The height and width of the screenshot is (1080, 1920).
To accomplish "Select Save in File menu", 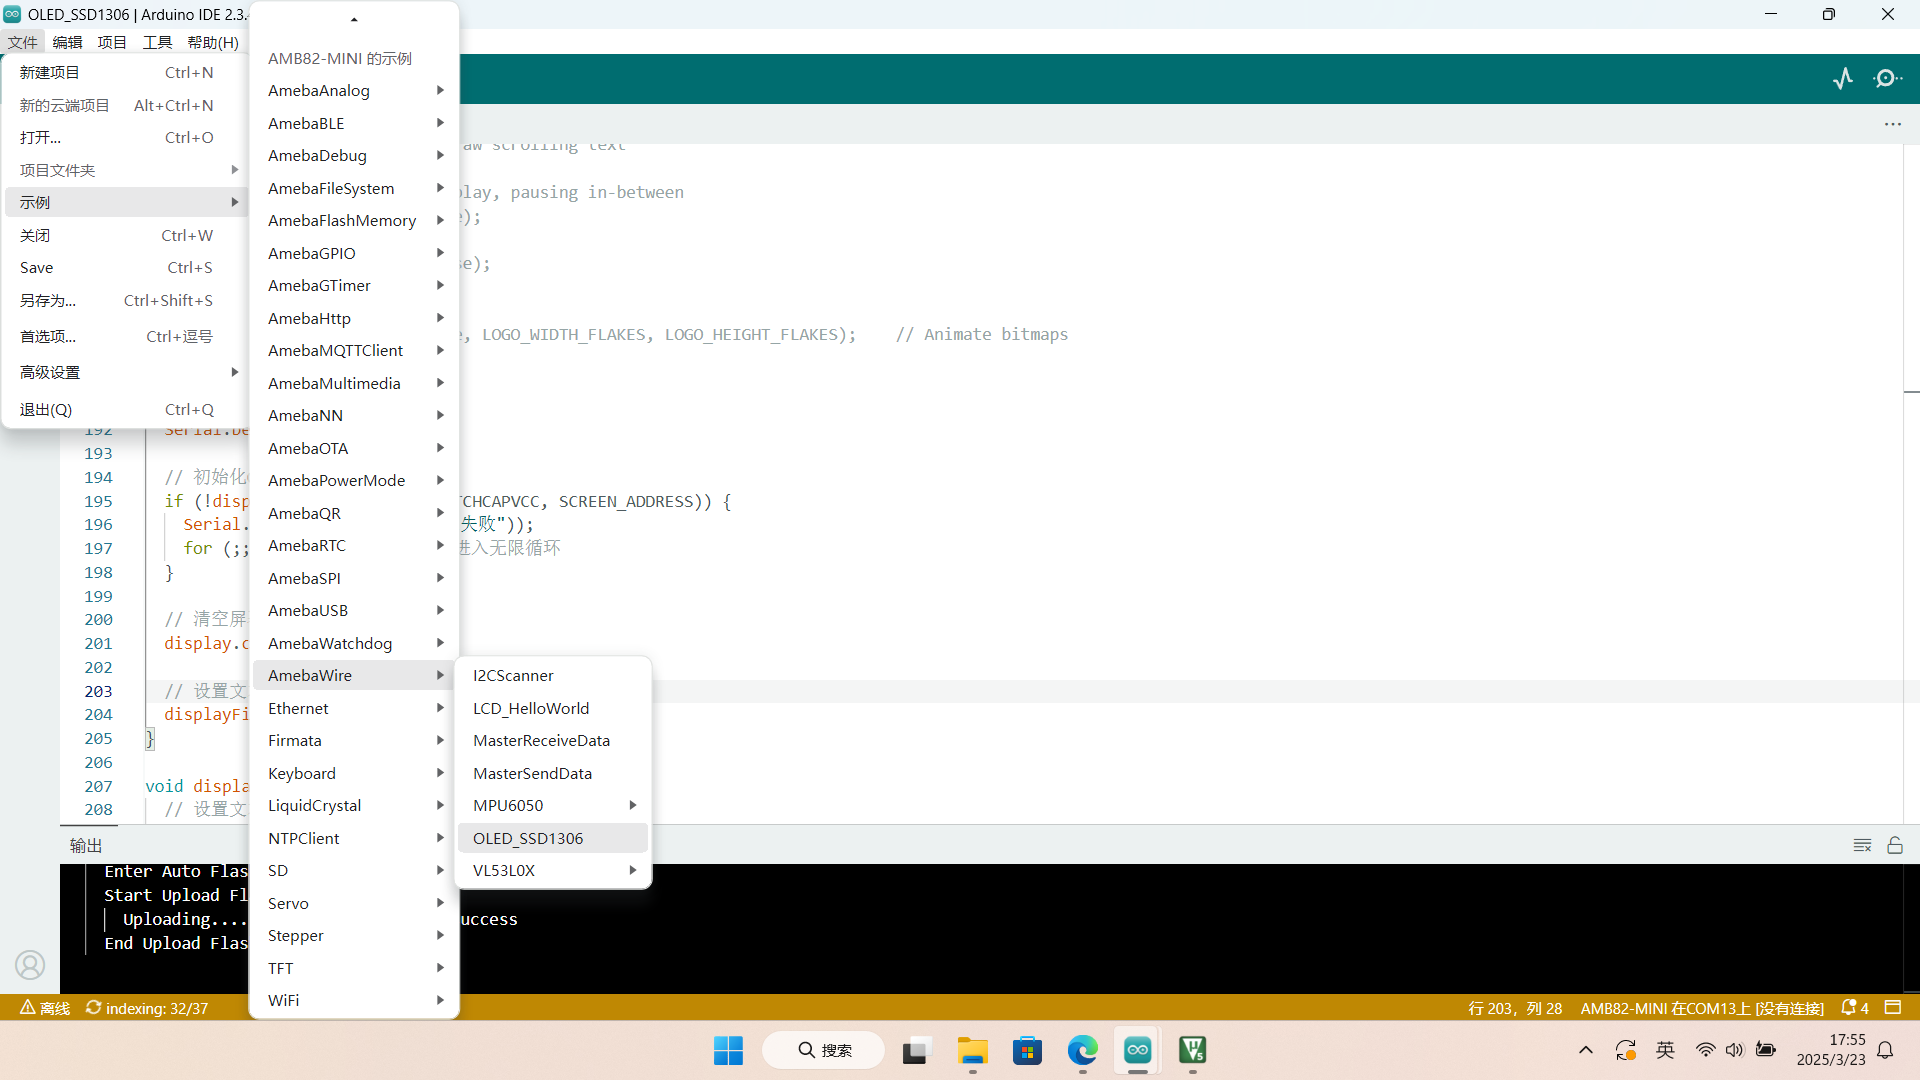I will (x=124, y=267).
